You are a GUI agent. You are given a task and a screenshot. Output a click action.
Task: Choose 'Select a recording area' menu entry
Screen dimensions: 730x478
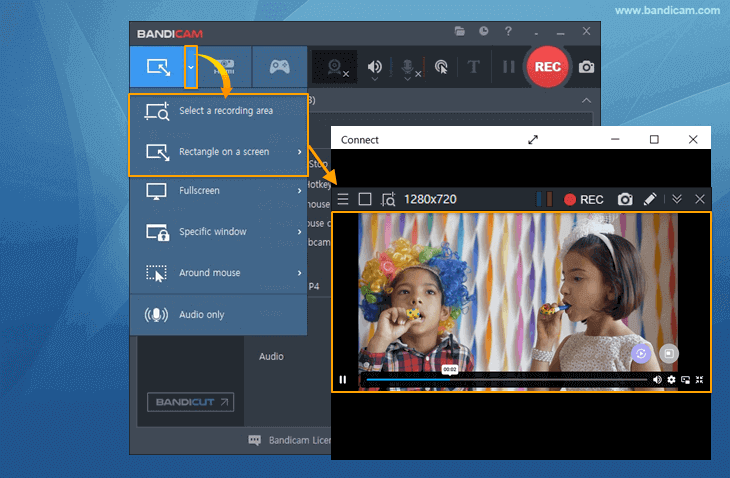tap(219, 111)
